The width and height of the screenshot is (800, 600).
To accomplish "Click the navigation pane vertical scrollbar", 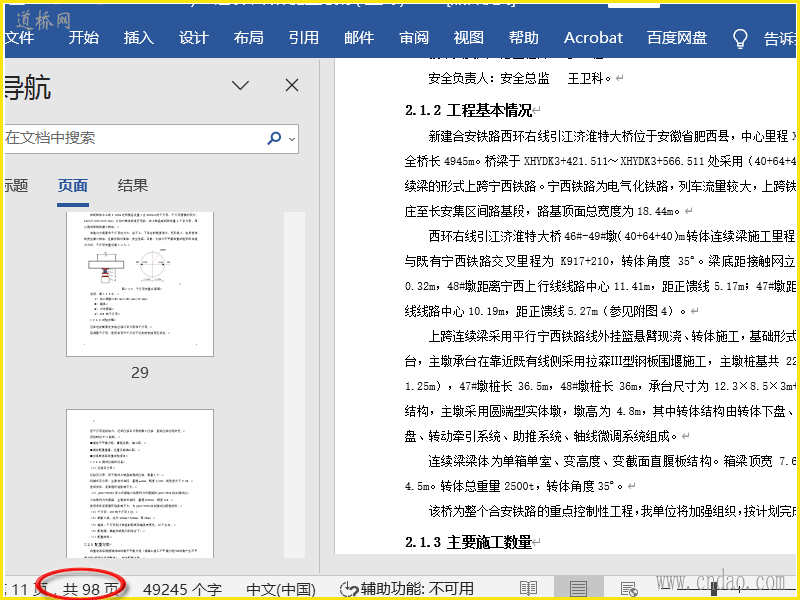I will click(294, 385).
